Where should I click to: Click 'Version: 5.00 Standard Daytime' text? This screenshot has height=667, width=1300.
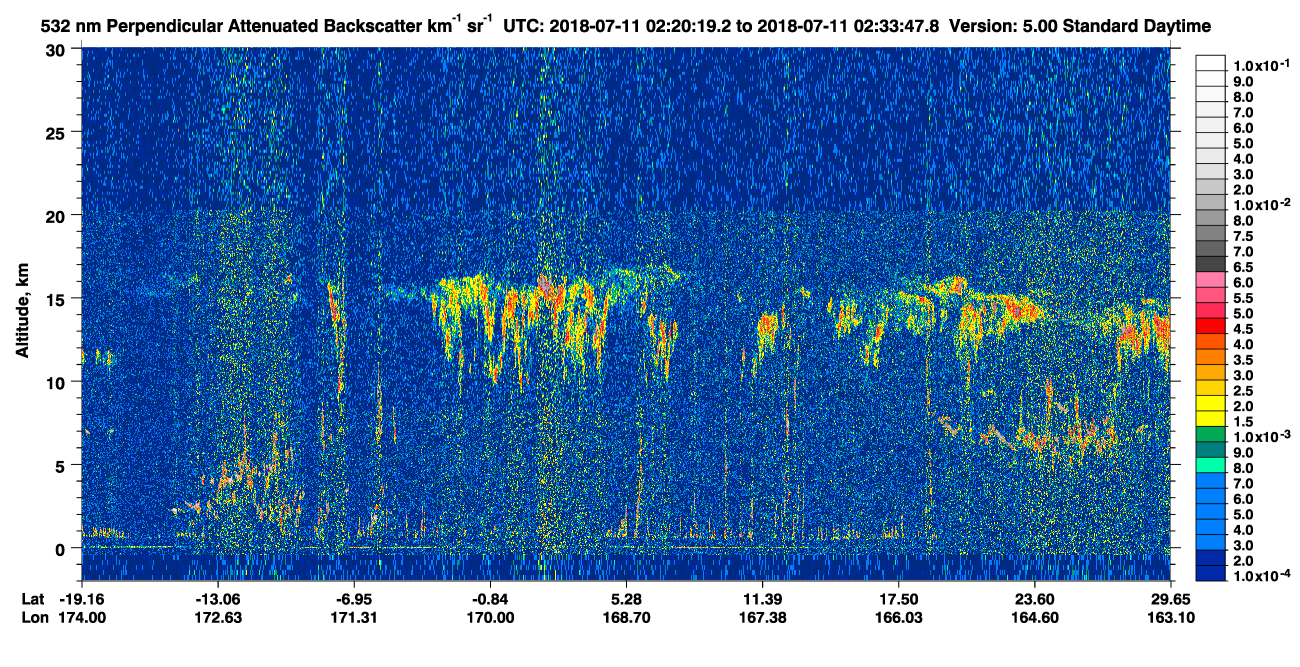pos(1078,25)
